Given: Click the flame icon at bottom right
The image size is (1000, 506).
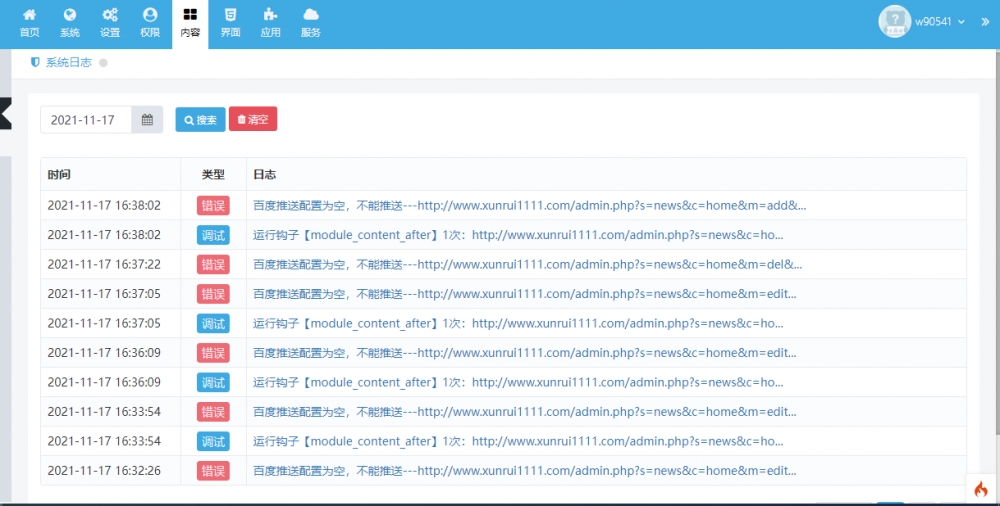Looking at the screenshot, I should tap(981, 489).
